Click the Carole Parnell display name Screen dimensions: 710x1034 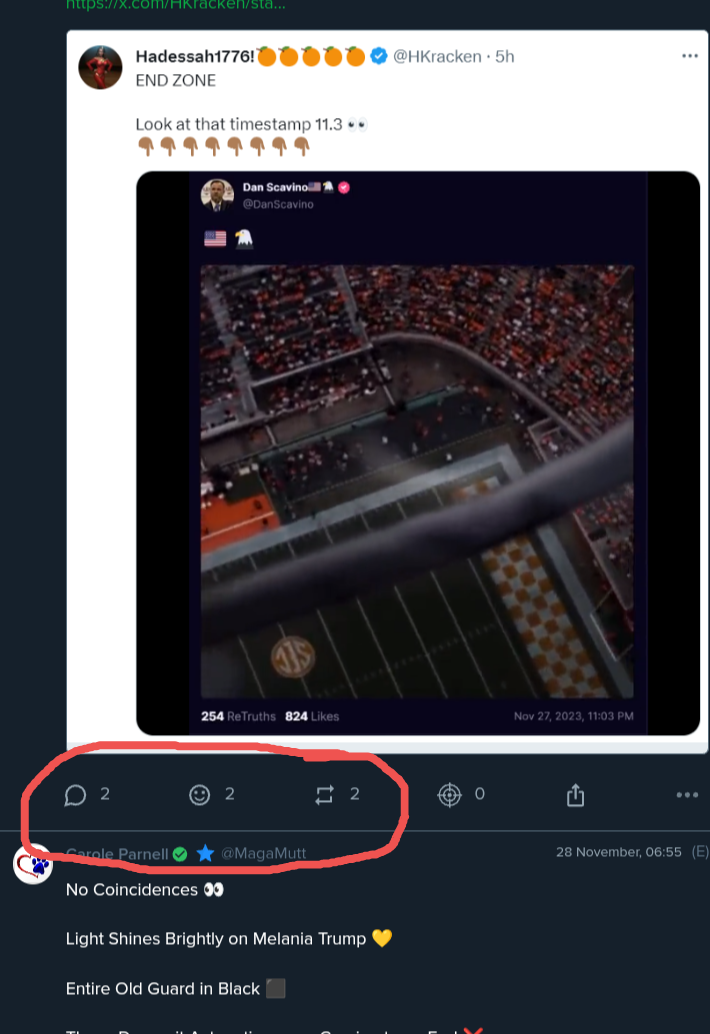coord(117,853)
